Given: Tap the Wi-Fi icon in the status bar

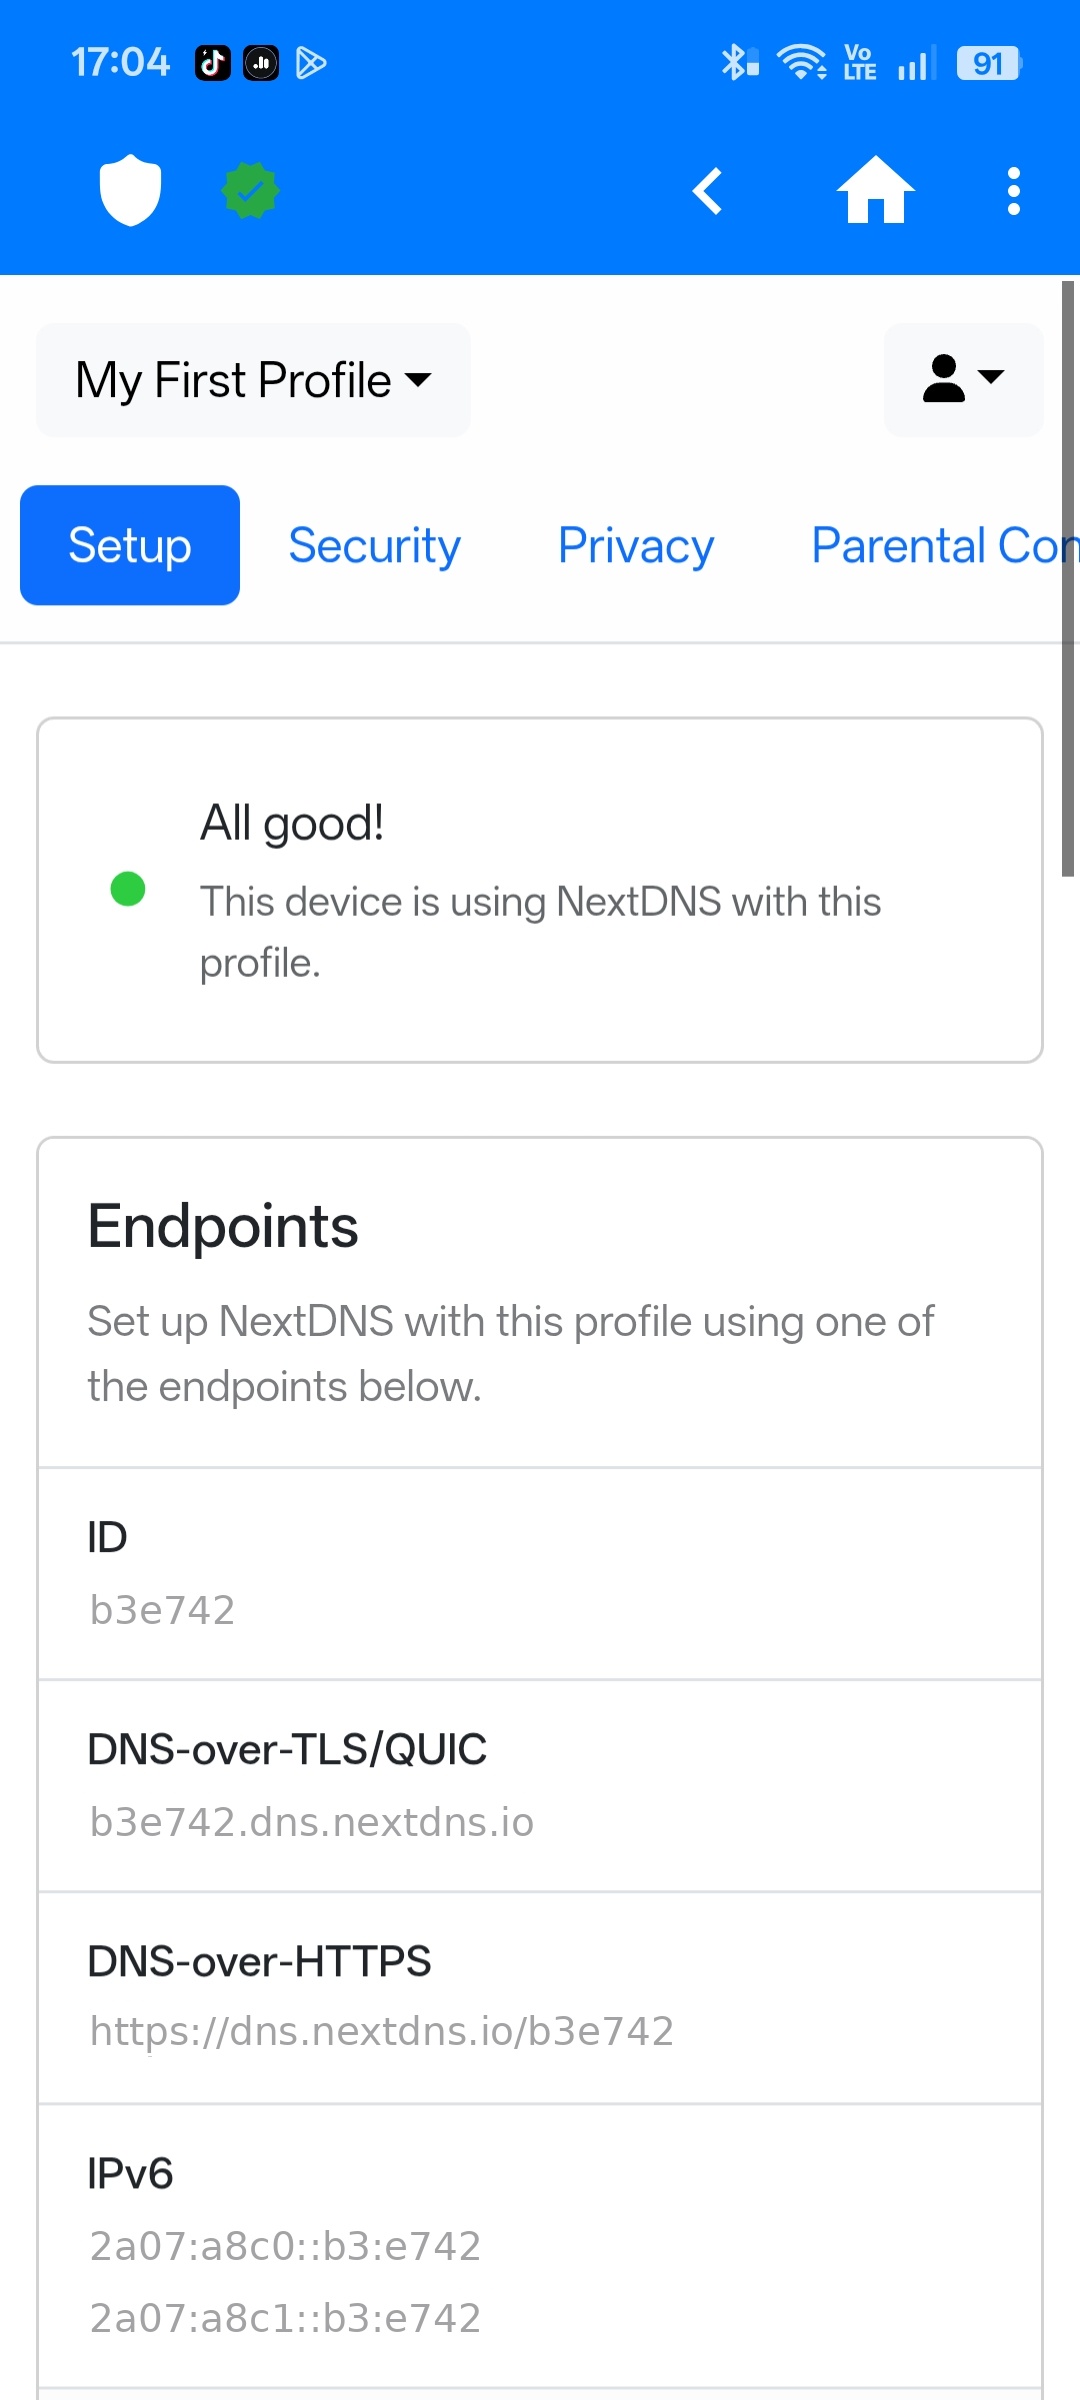Looking at the screenshot, I should (x=800, y=62).
